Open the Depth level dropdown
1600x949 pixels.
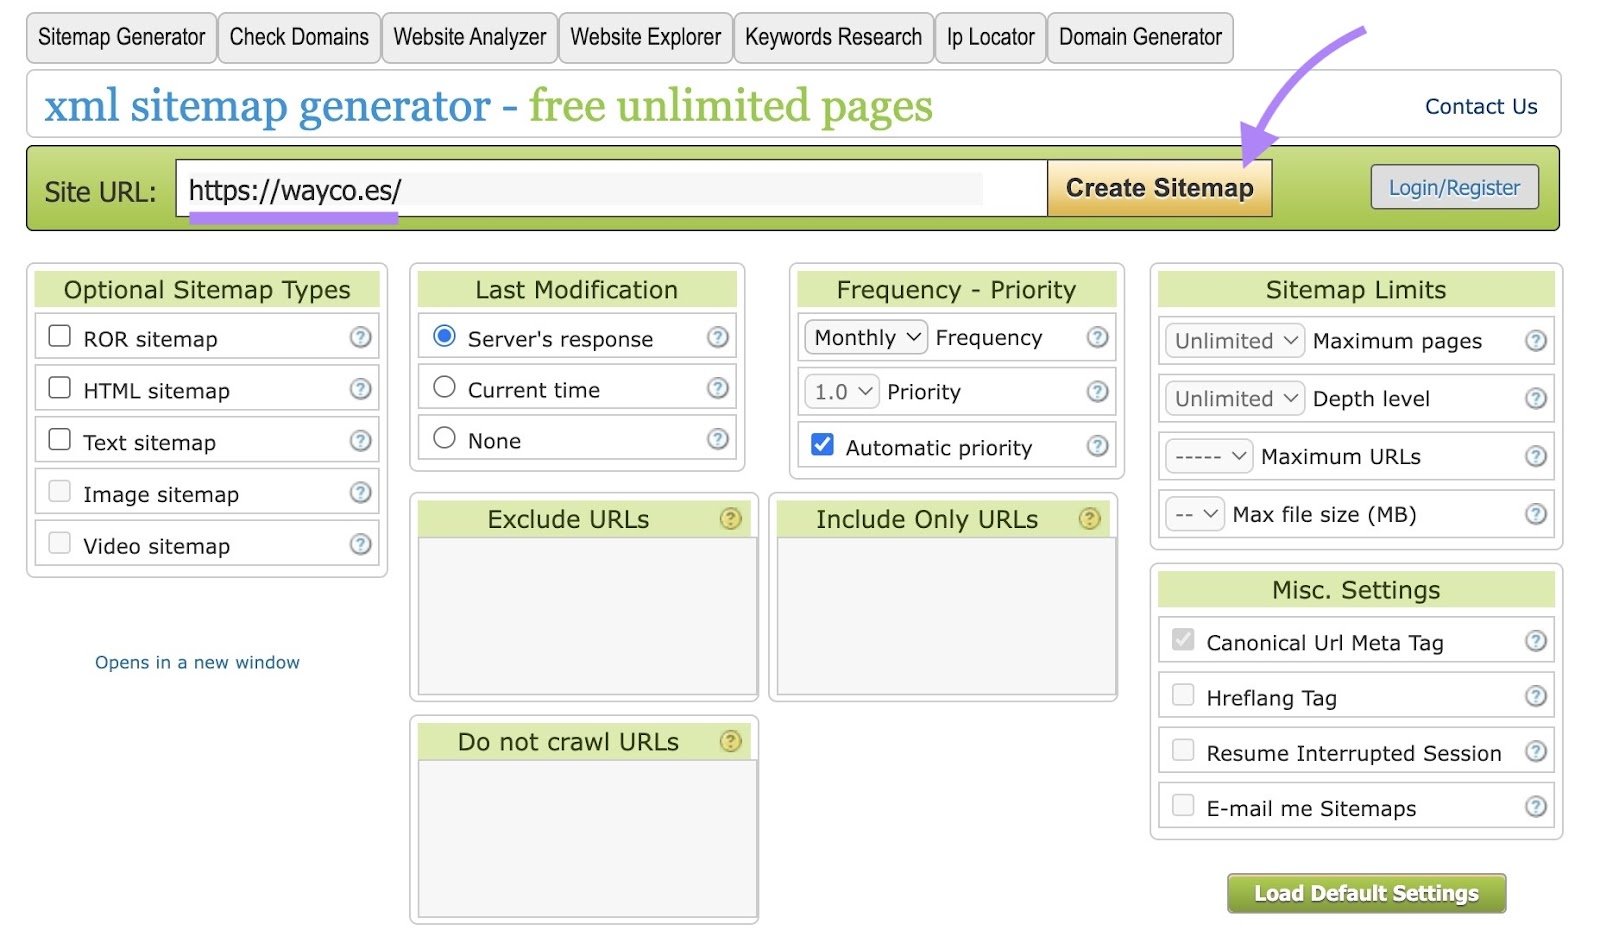1233,398
